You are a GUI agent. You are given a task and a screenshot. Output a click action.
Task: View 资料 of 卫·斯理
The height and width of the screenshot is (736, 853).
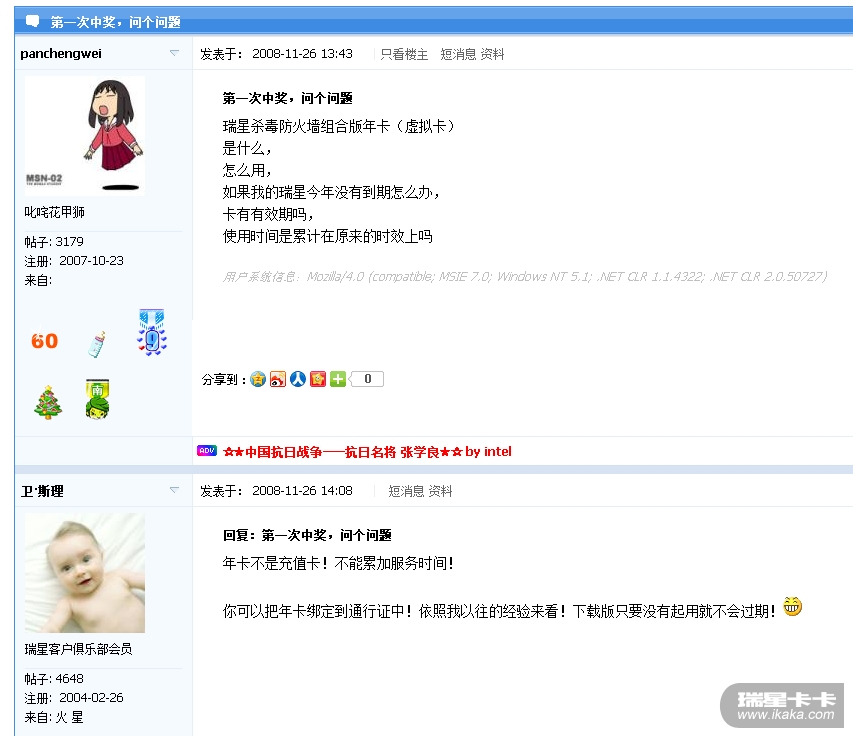click(440, 491)
